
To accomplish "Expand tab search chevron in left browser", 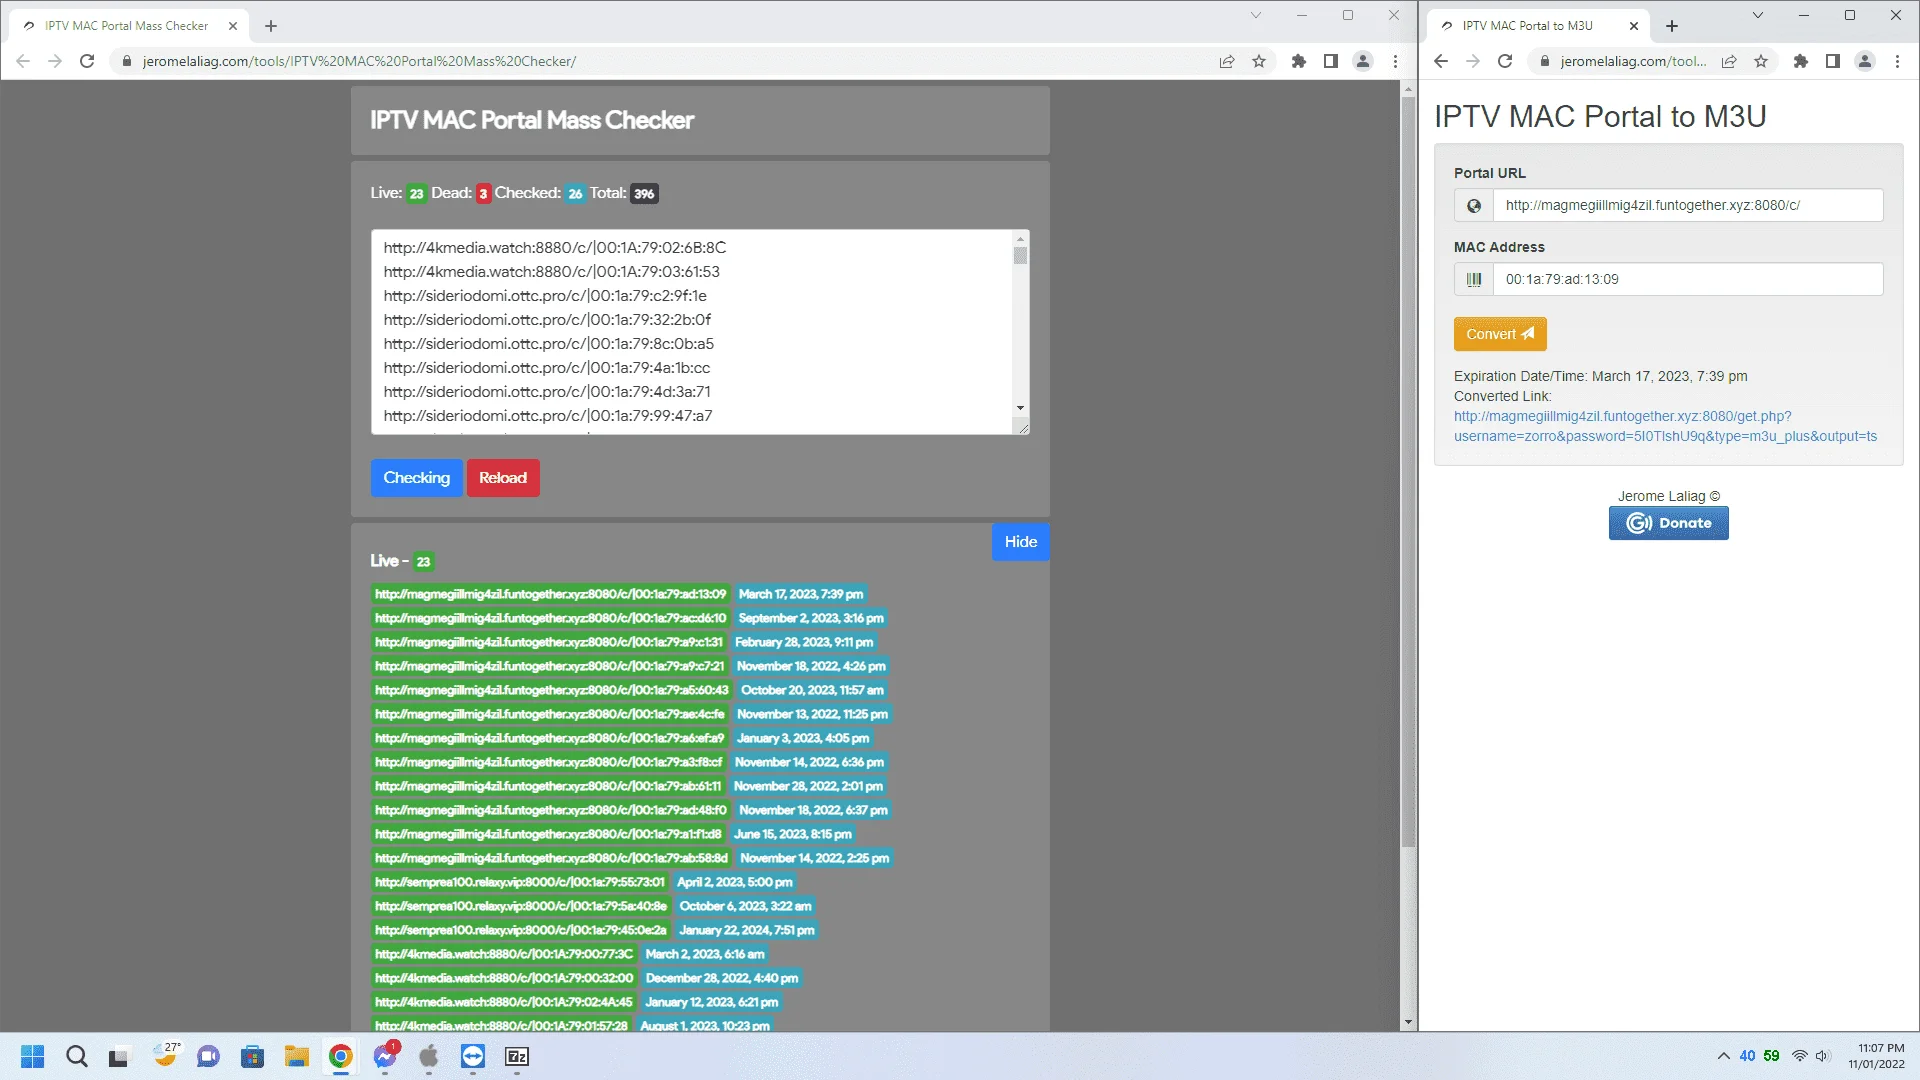I will [1256, 15].
